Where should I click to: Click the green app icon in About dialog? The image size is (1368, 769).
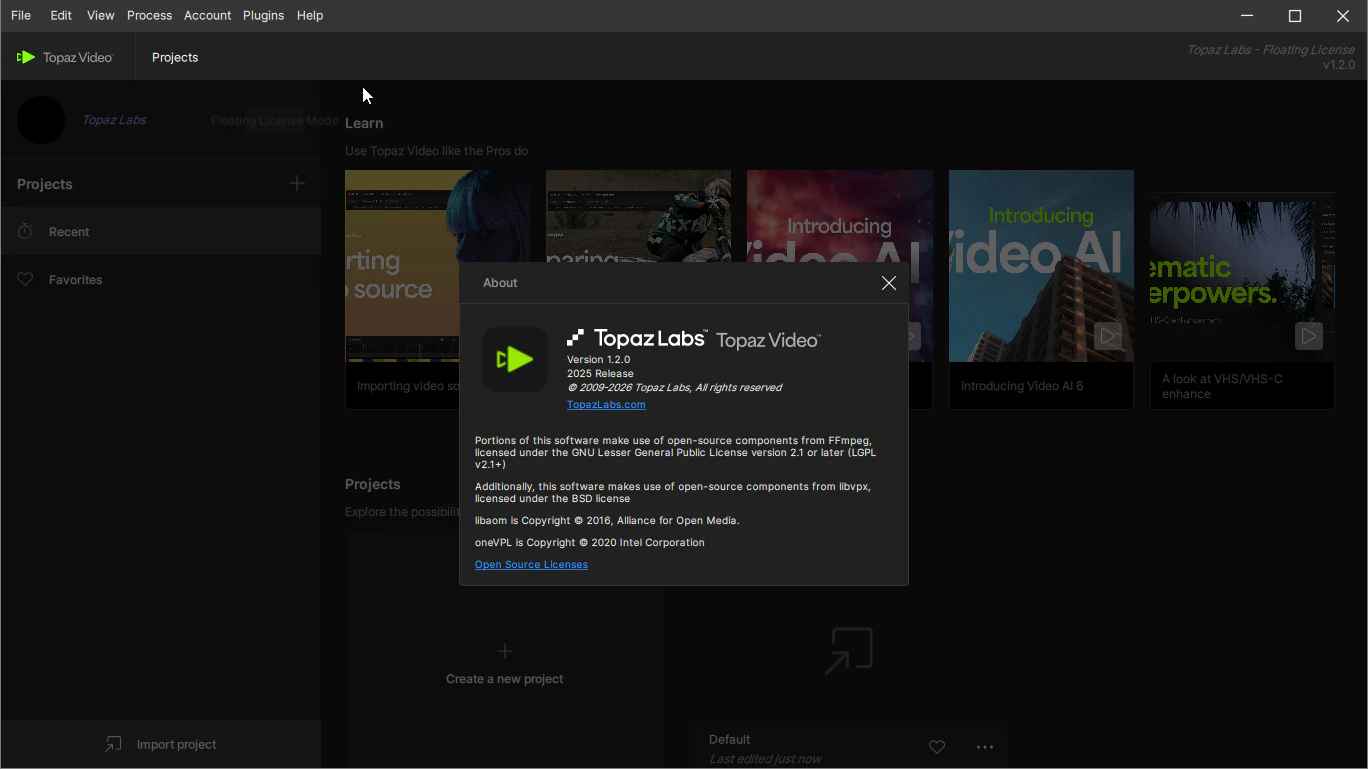(x=515, y=359)
